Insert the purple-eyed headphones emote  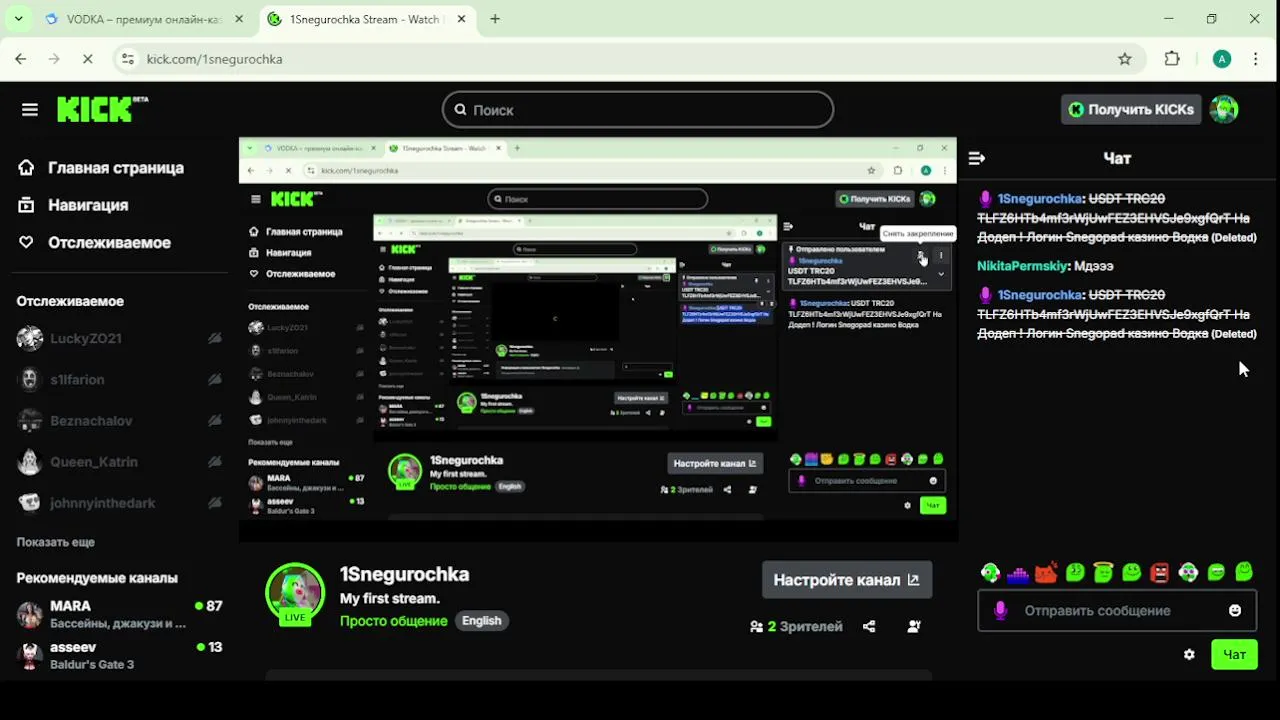click(x=1188, y=573)
